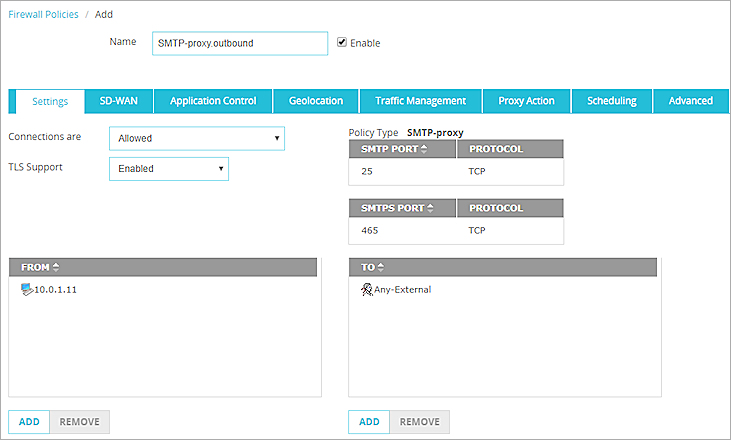
Task: Go to the Geolocation tab
Action: pos(315,101)
